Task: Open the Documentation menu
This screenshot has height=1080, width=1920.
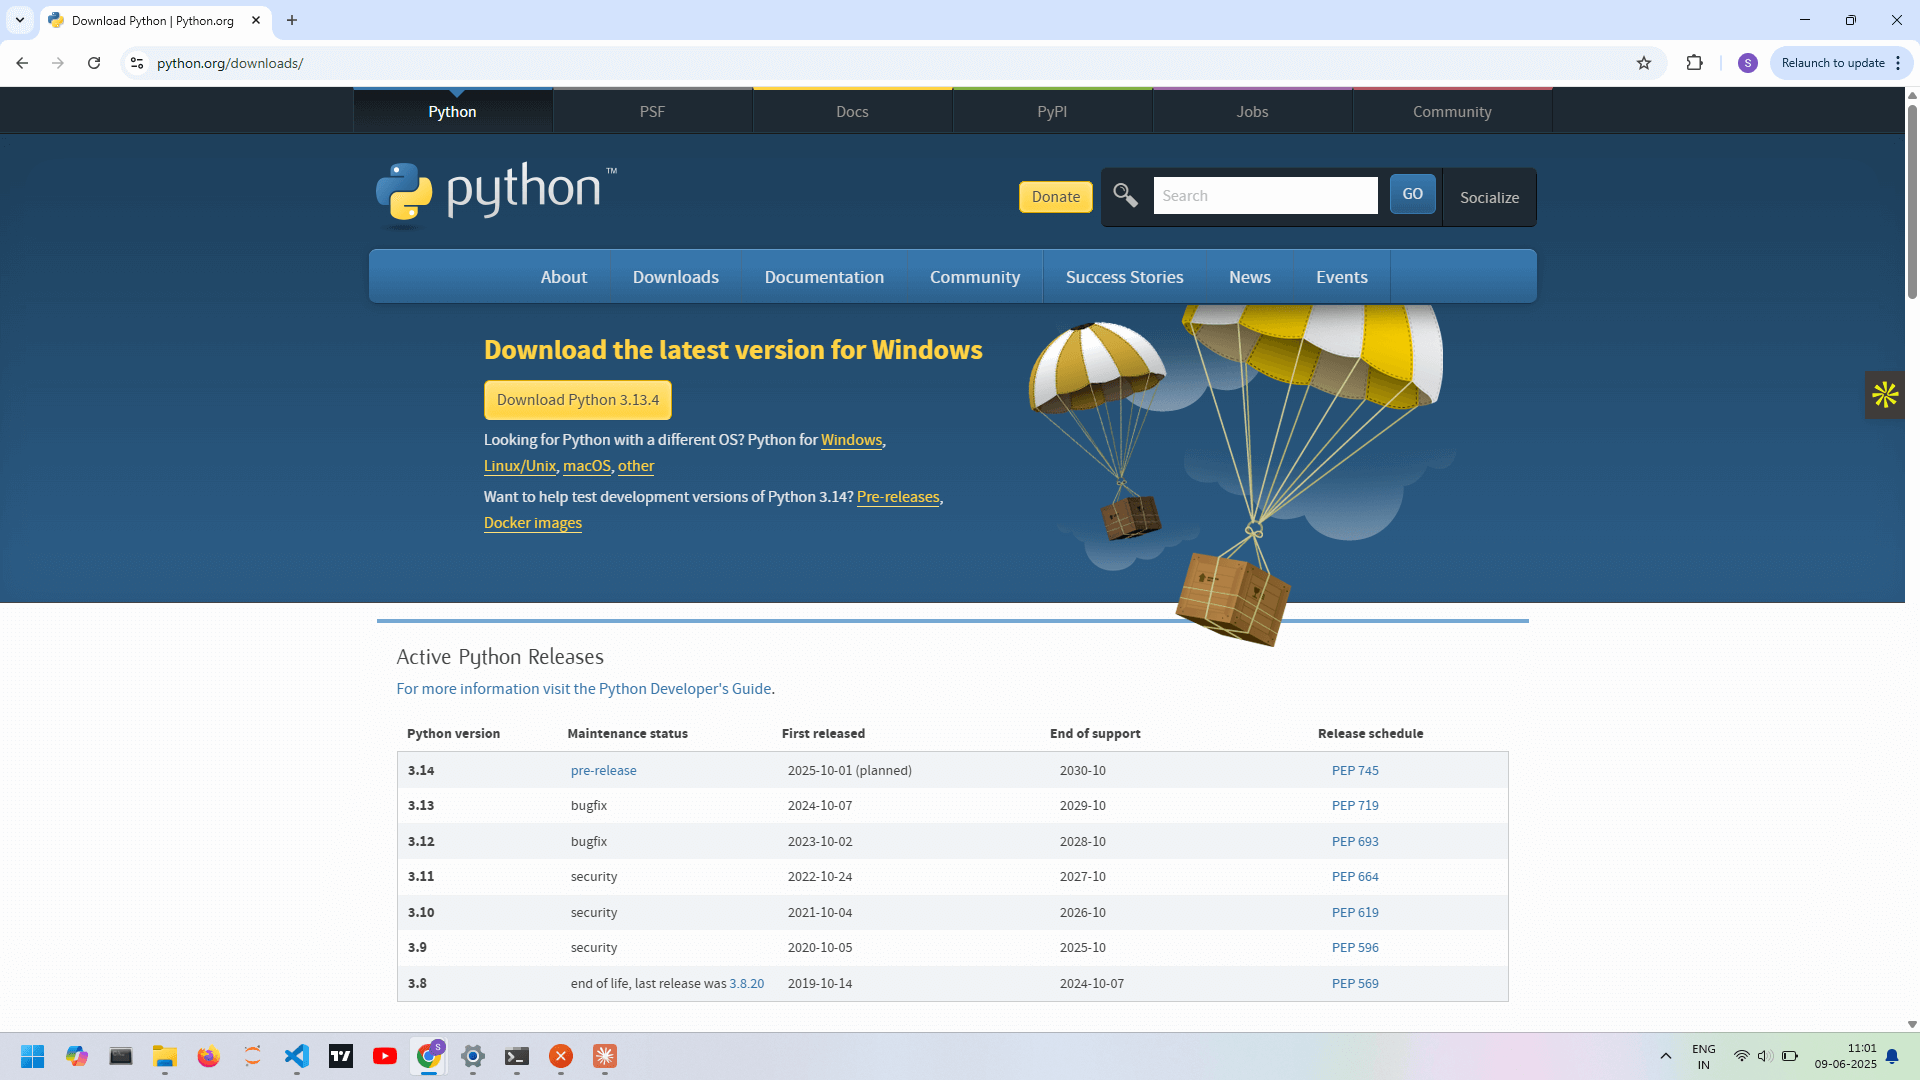Action: [x=824, y=277]
